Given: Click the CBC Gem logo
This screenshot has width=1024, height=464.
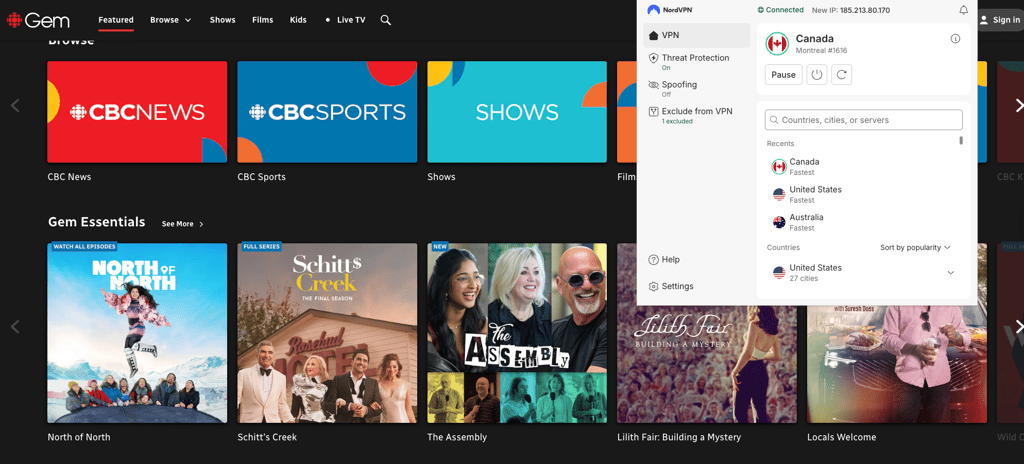Looking at the screenshot, I should point(38,20).
